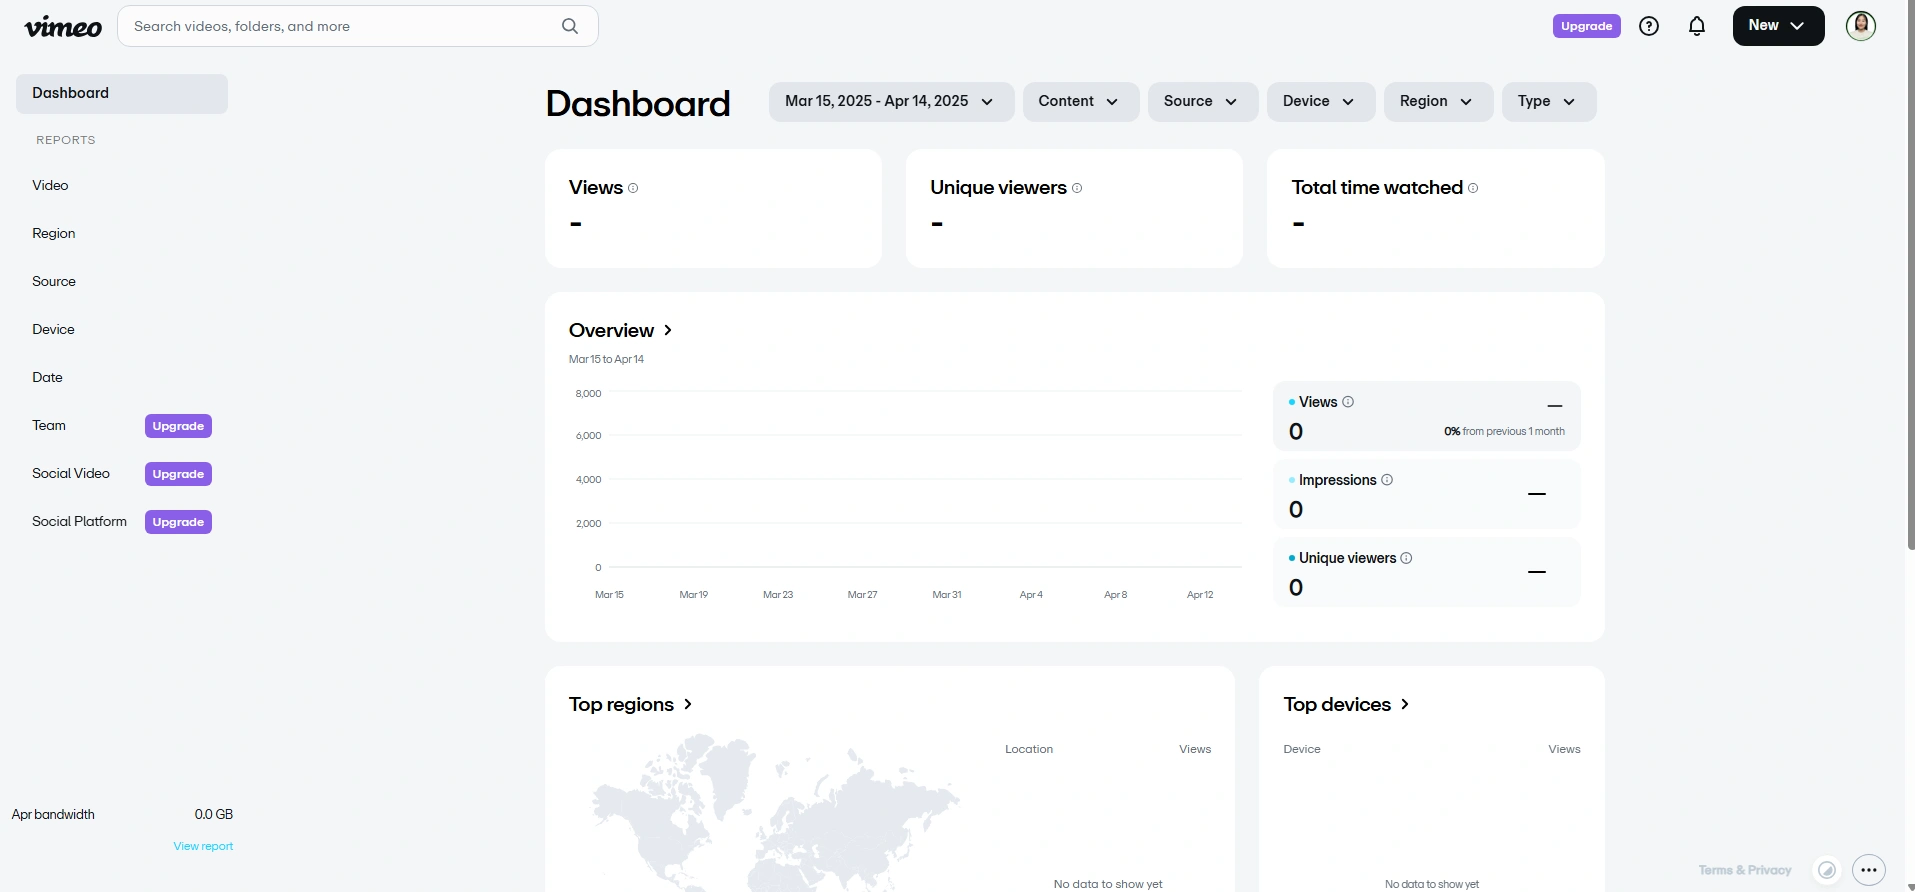Click info icon beside Unique viewers in Overview panel

pos(1406,558)
